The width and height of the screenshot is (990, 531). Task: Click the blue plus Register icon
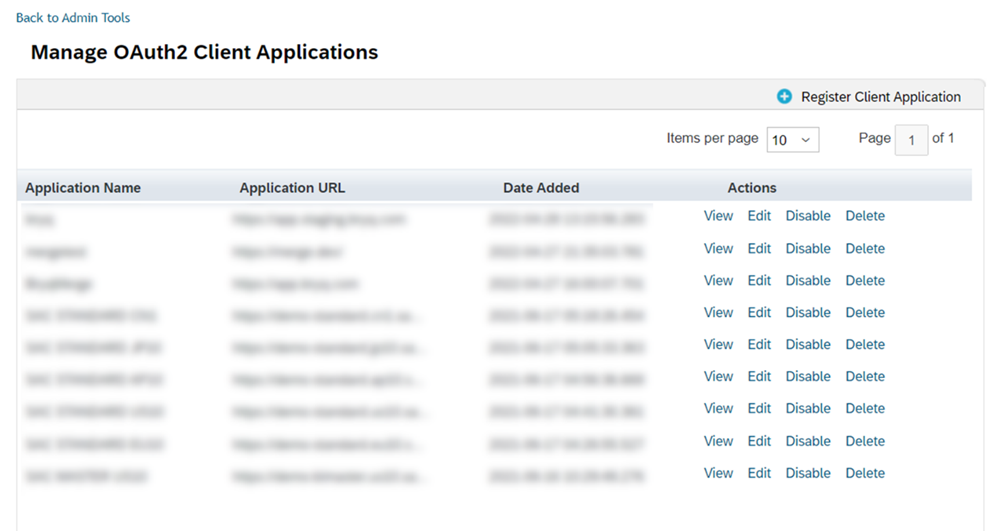pos(785,97)
